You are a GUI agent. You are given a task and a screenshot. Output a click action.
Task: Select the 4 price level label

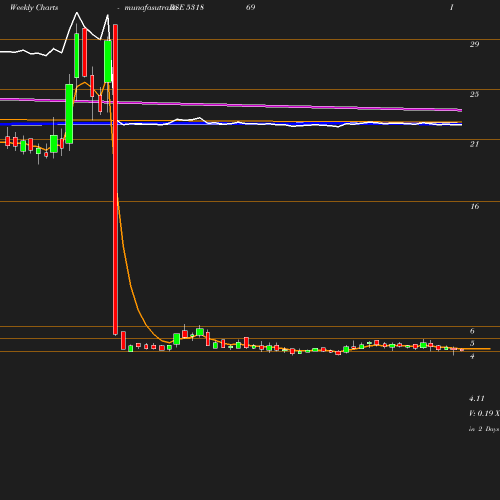tap(472, 356)
